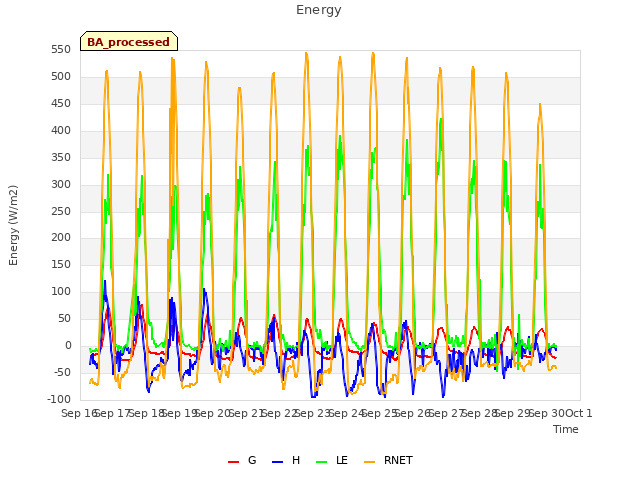Select the H legend label
Image resolution: width=640 pixels, height=480 pixels.
click(296, 460)
